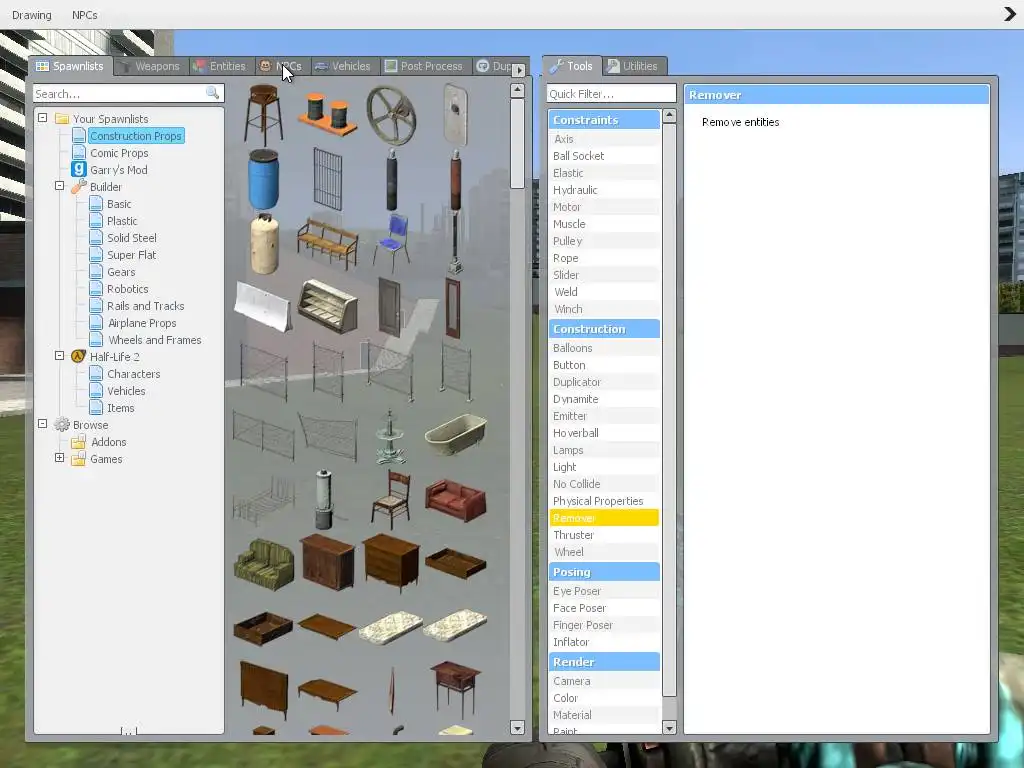Select the Thruster tool
This screenshot has height=768, width=1024.
click(604, 534)
